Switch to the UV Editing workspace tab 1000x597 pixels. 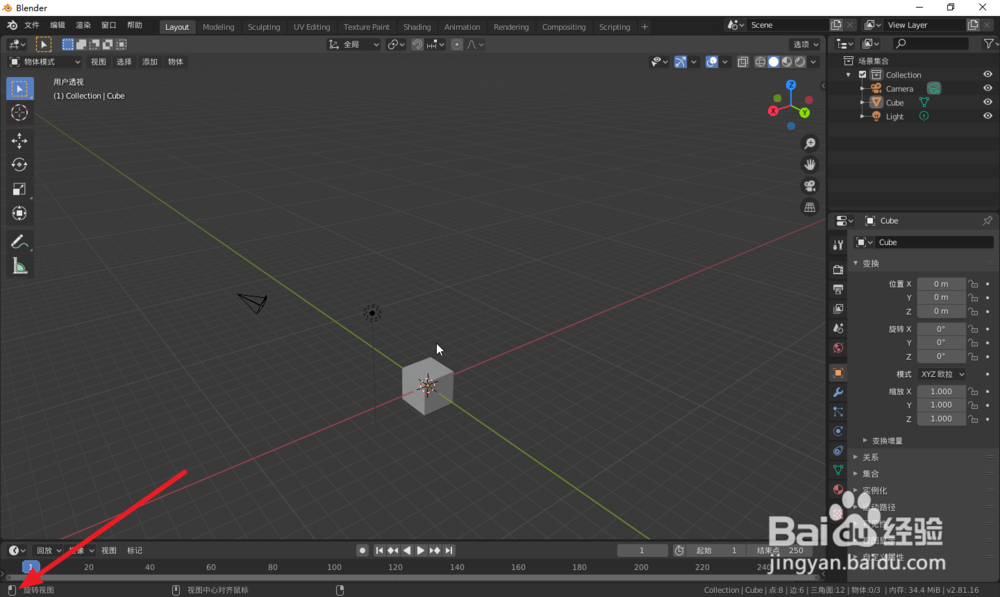click(312, 27)
